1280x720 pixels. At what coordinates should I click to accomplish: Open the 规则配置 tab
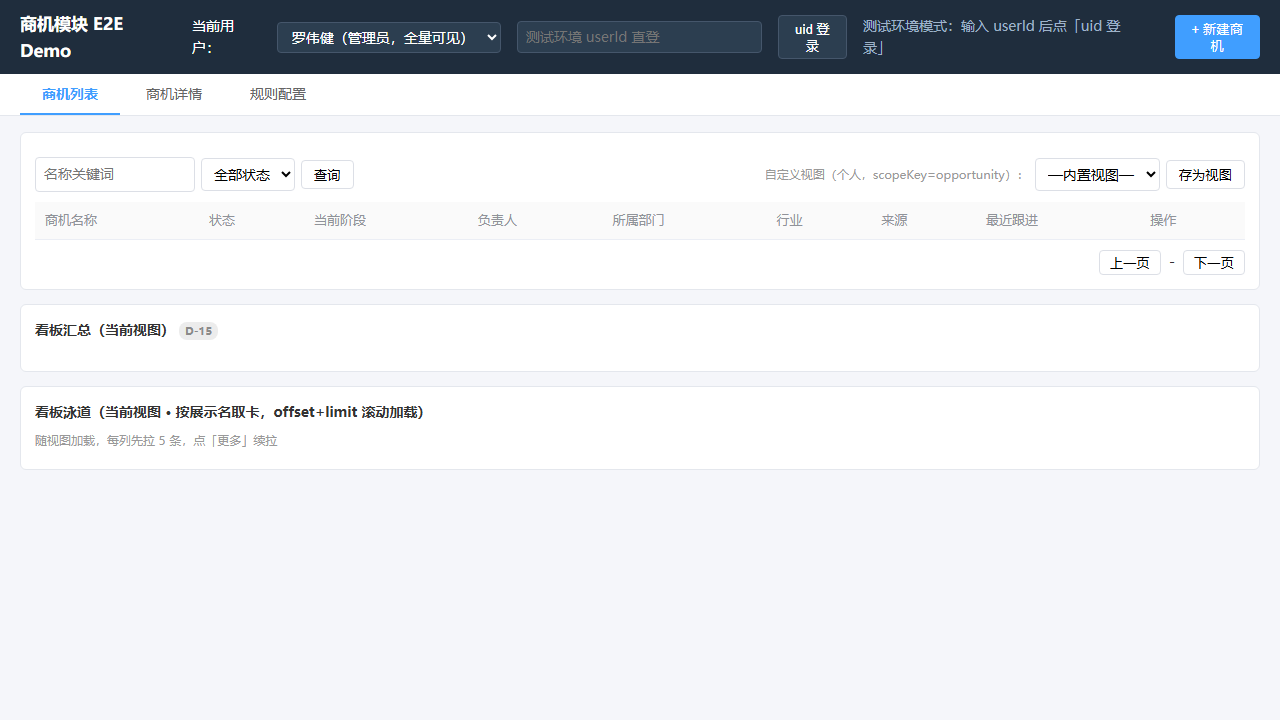click(278, 94)
